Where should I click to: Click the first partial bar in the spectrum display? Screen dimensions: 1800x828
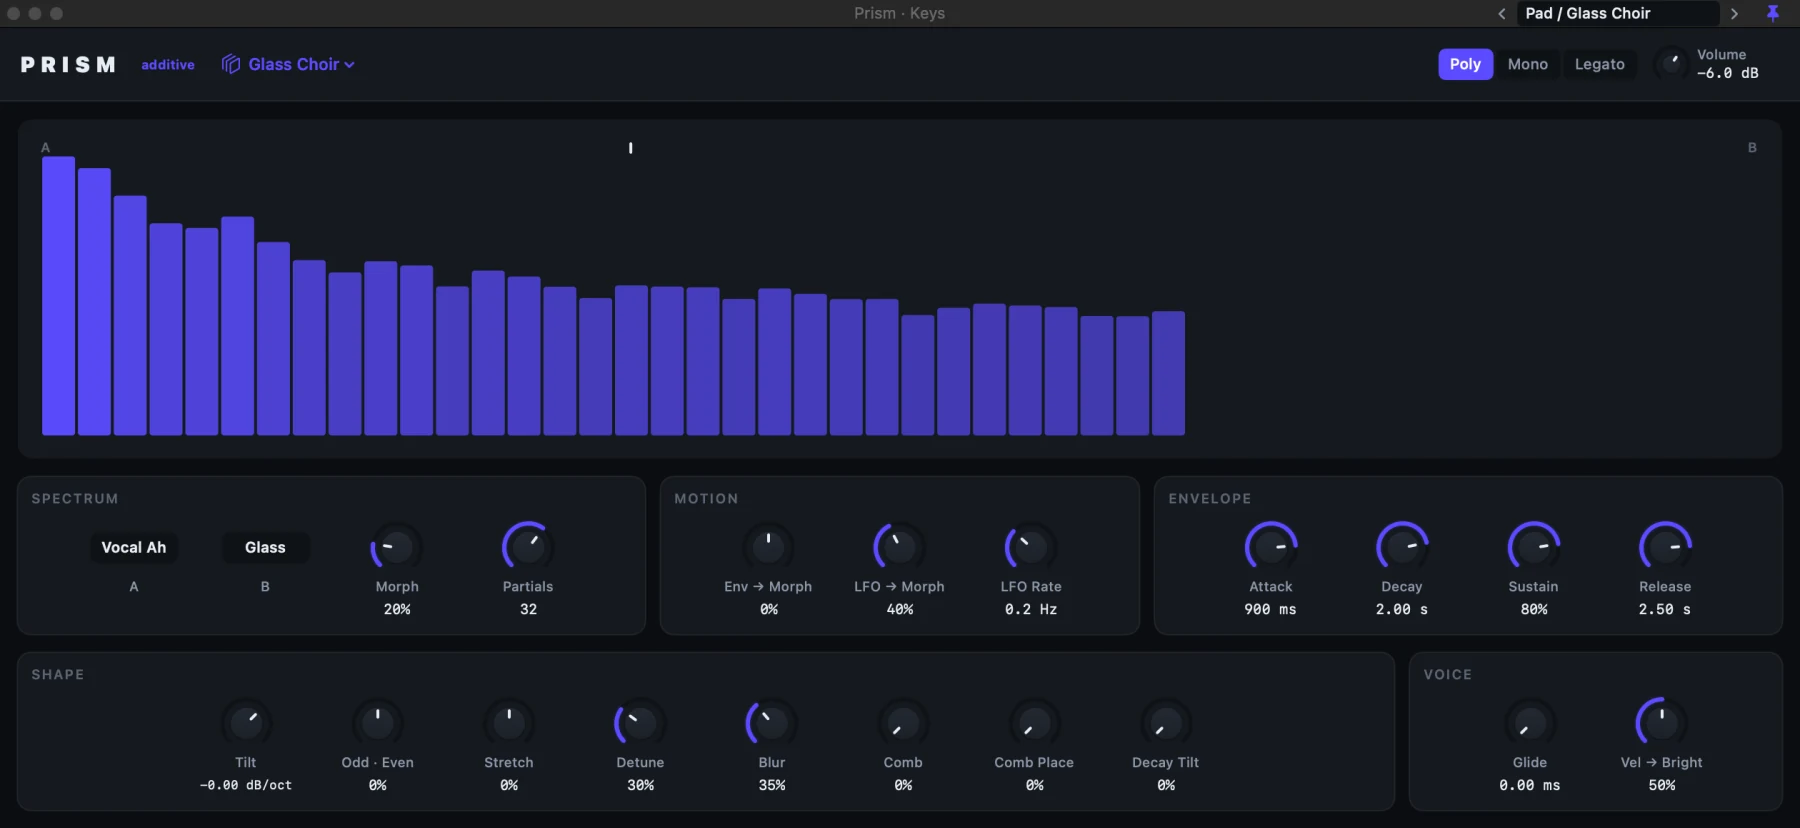(x=59, y=296)
